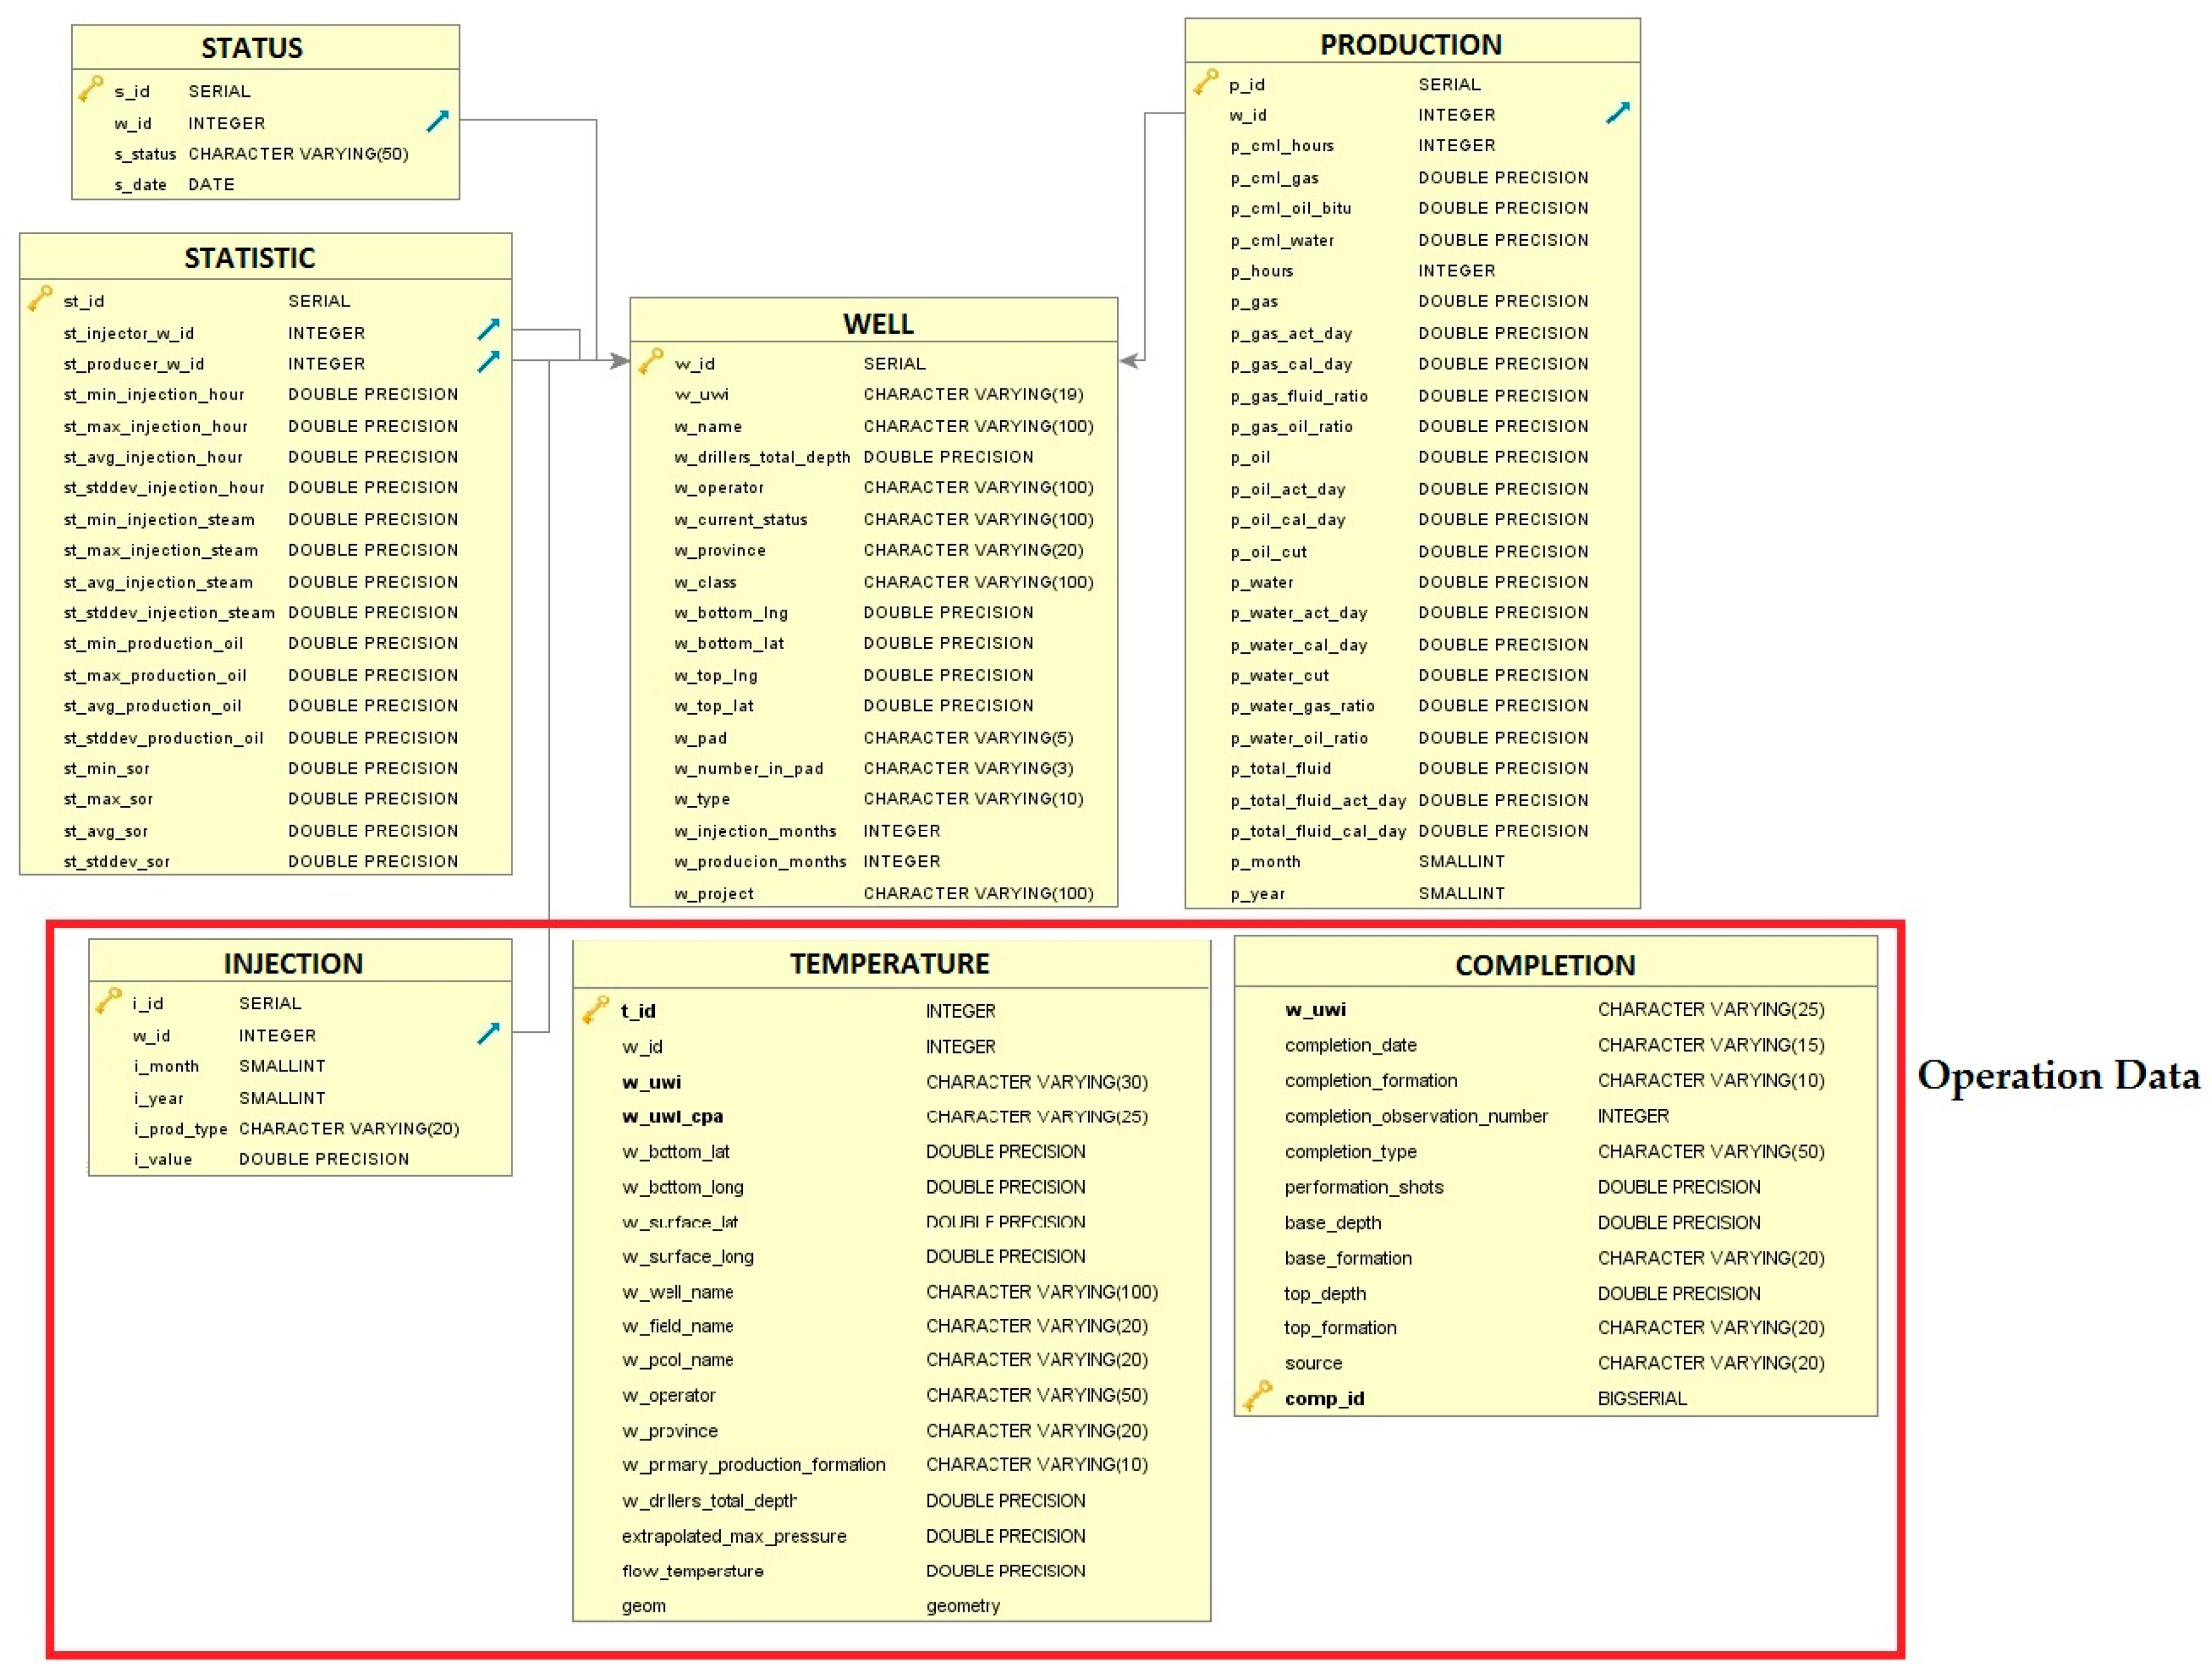Click the primary key icon beside st_id
This screenshot has width=2212, height=1676.
pyautogui.click(x=40, y=298)
